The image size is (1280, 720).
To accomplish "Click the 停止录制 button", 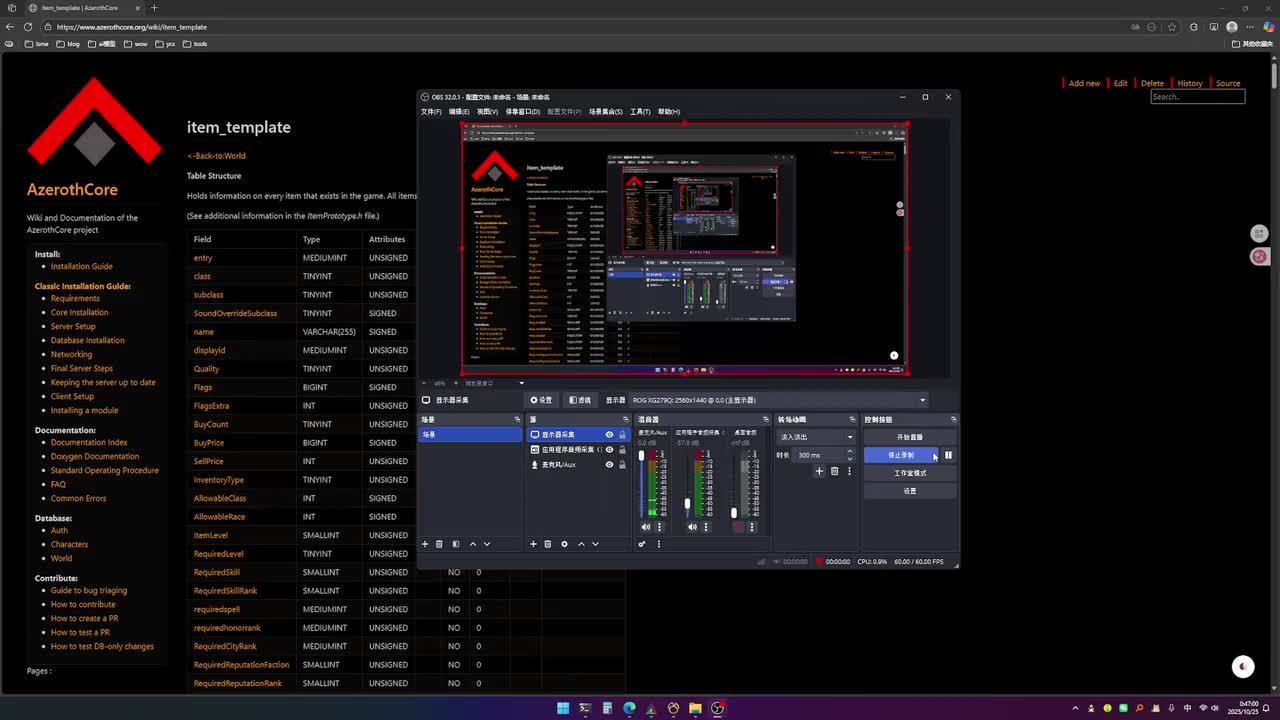I will [900, 455].
